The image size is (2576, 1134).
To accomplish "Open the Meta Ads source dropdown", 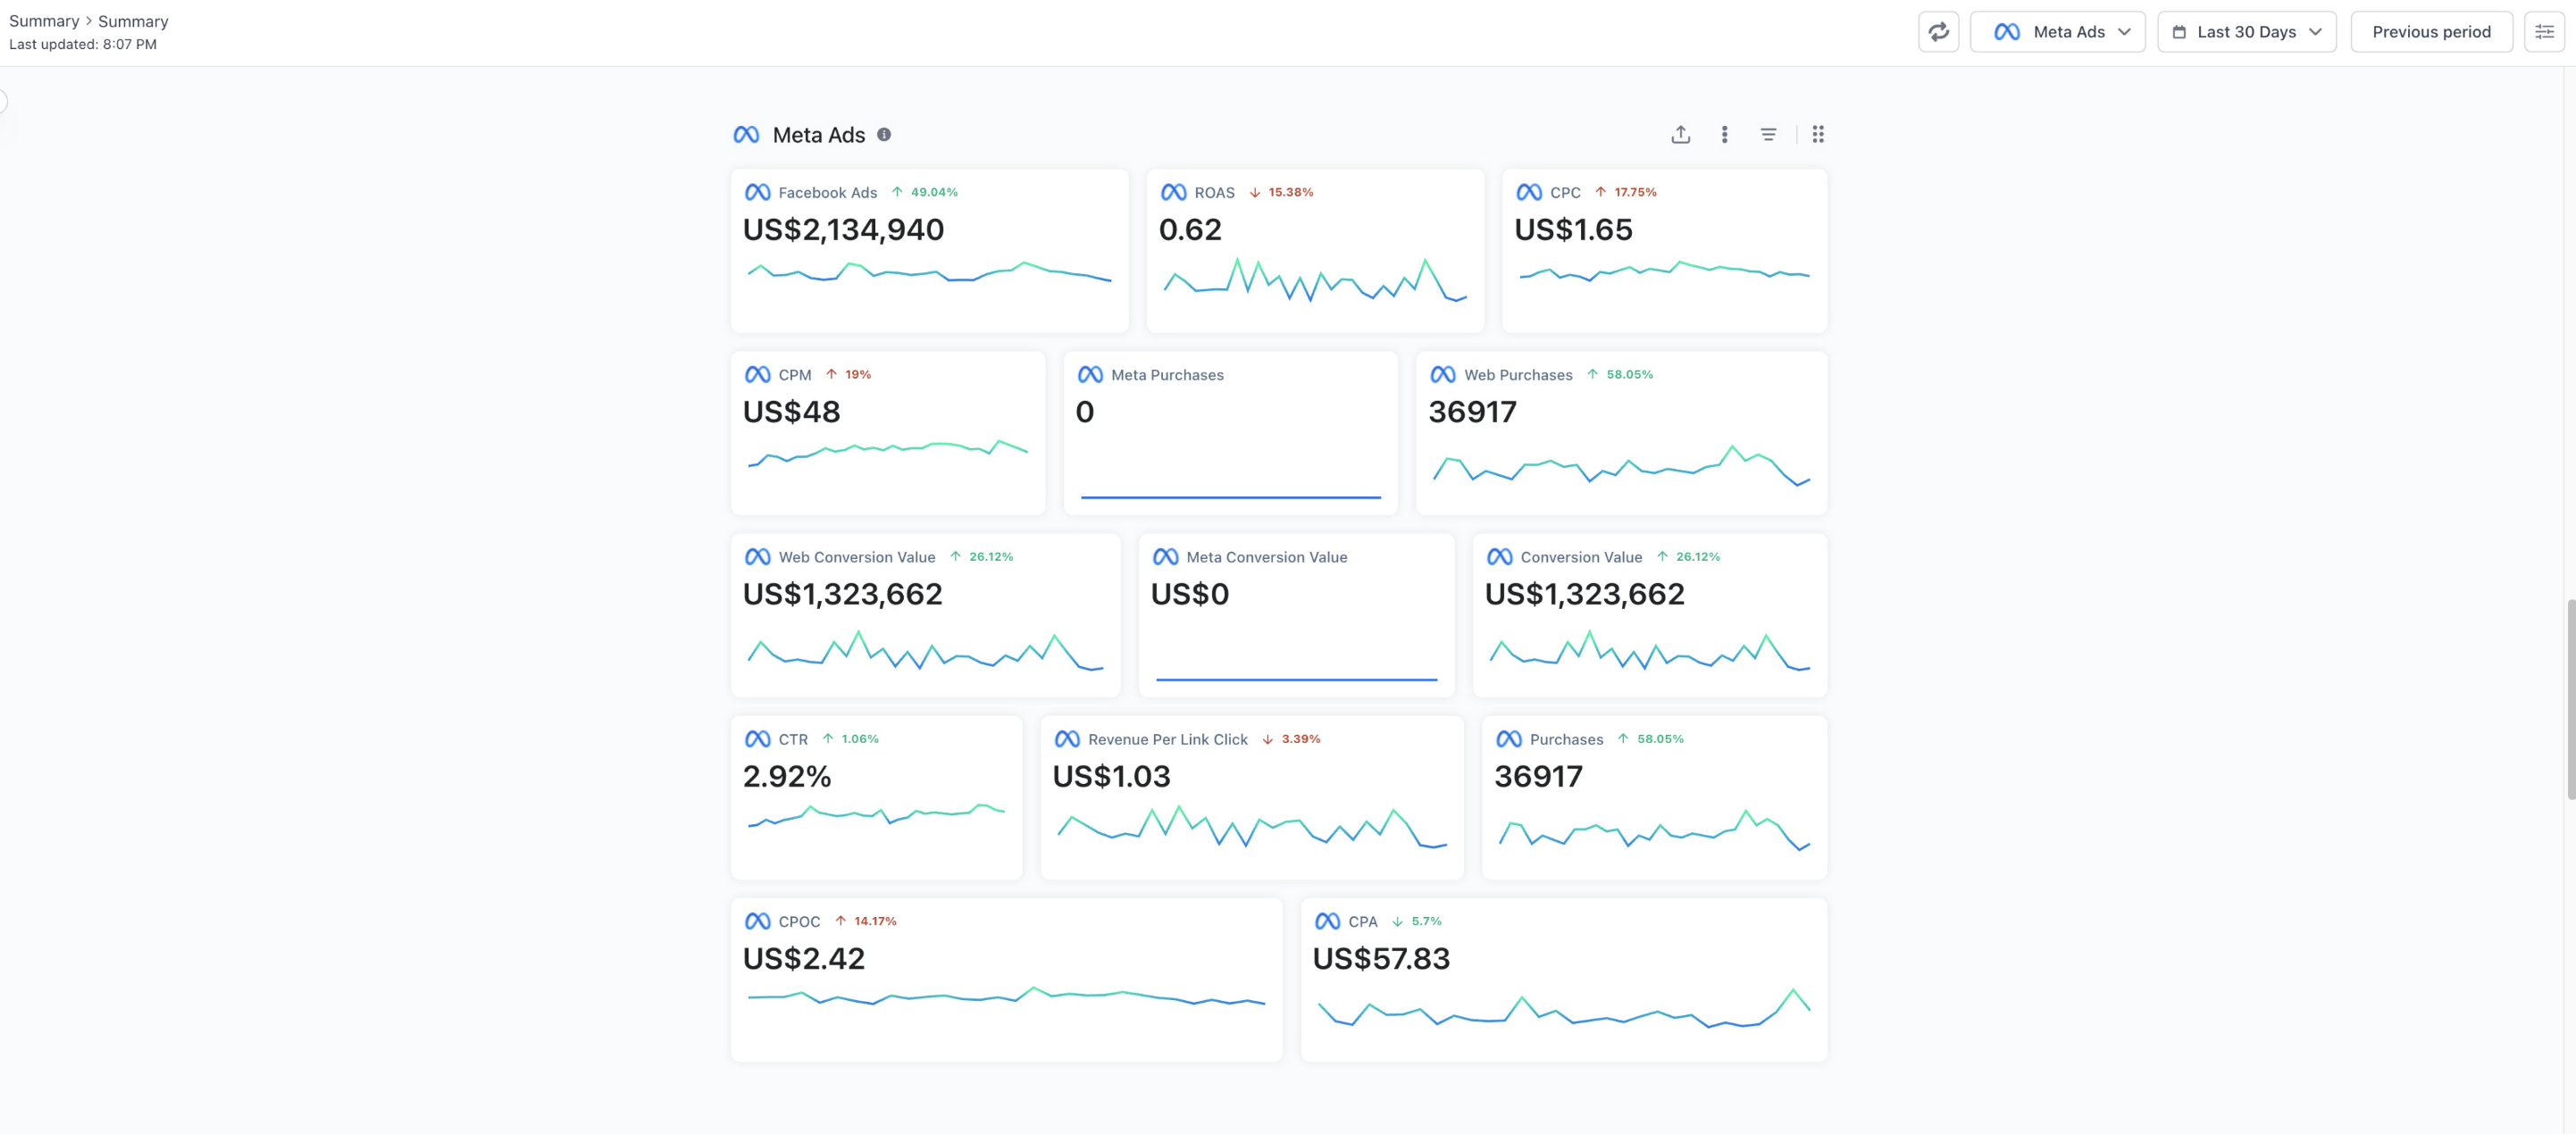I will click(x=2057, y=32).
